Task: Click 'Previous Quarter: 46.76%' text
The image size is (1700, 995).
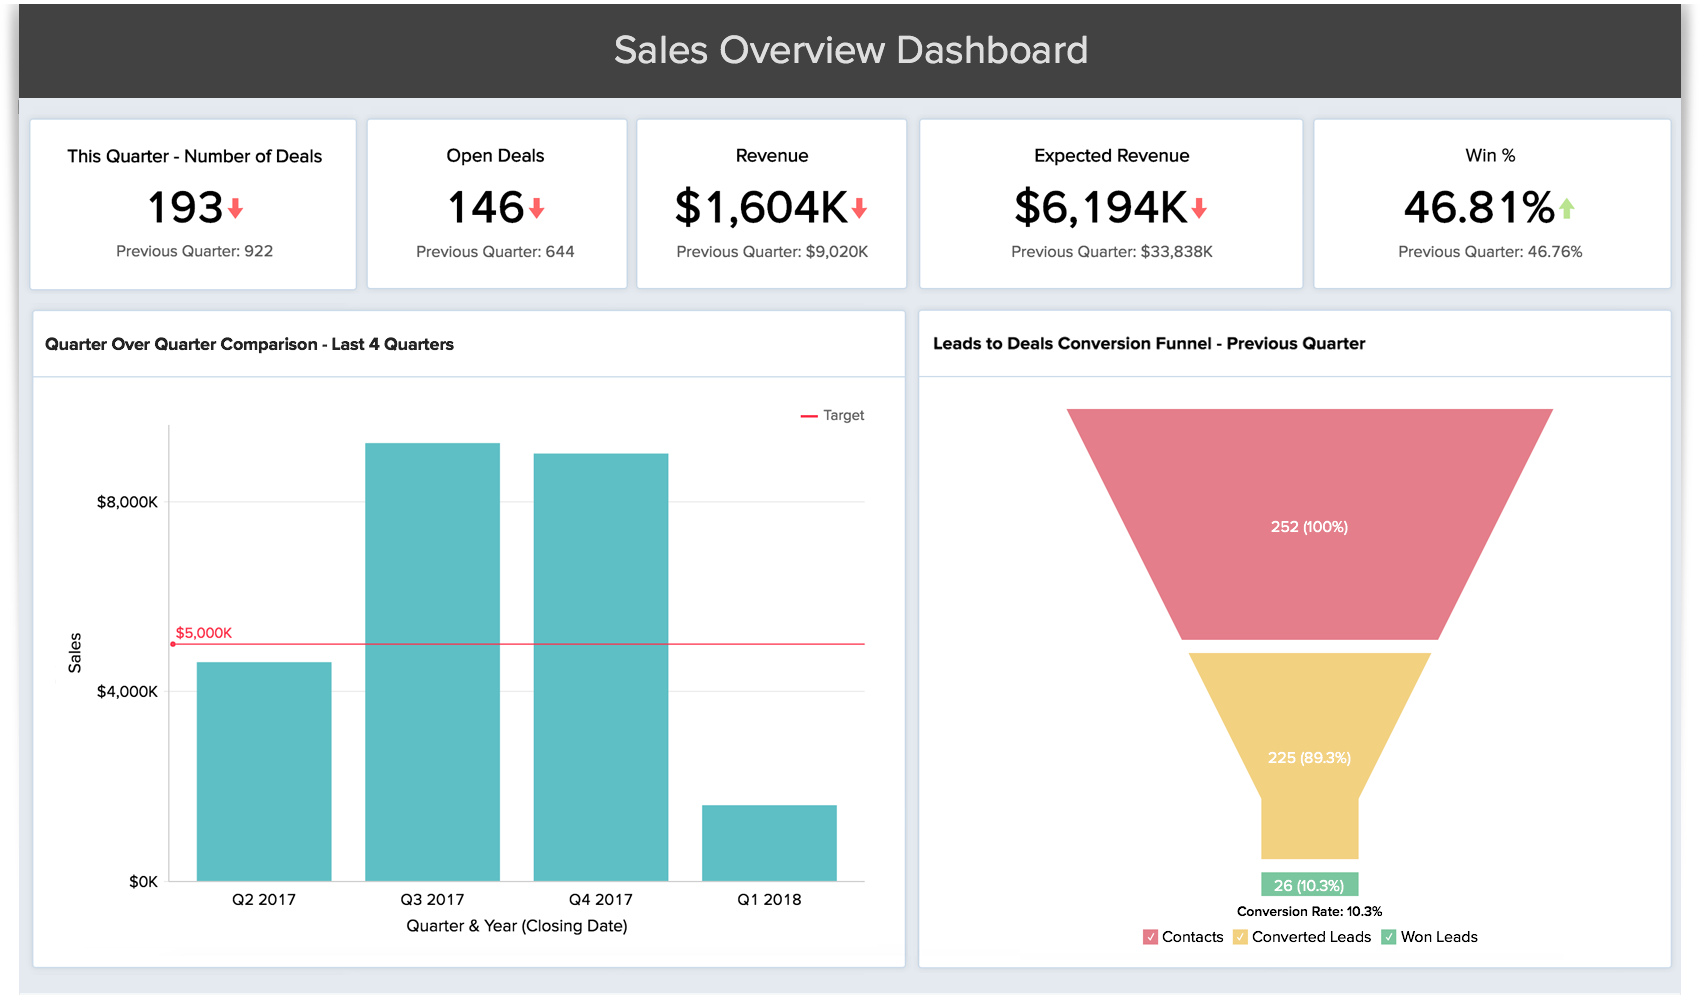Action: 1490,251
